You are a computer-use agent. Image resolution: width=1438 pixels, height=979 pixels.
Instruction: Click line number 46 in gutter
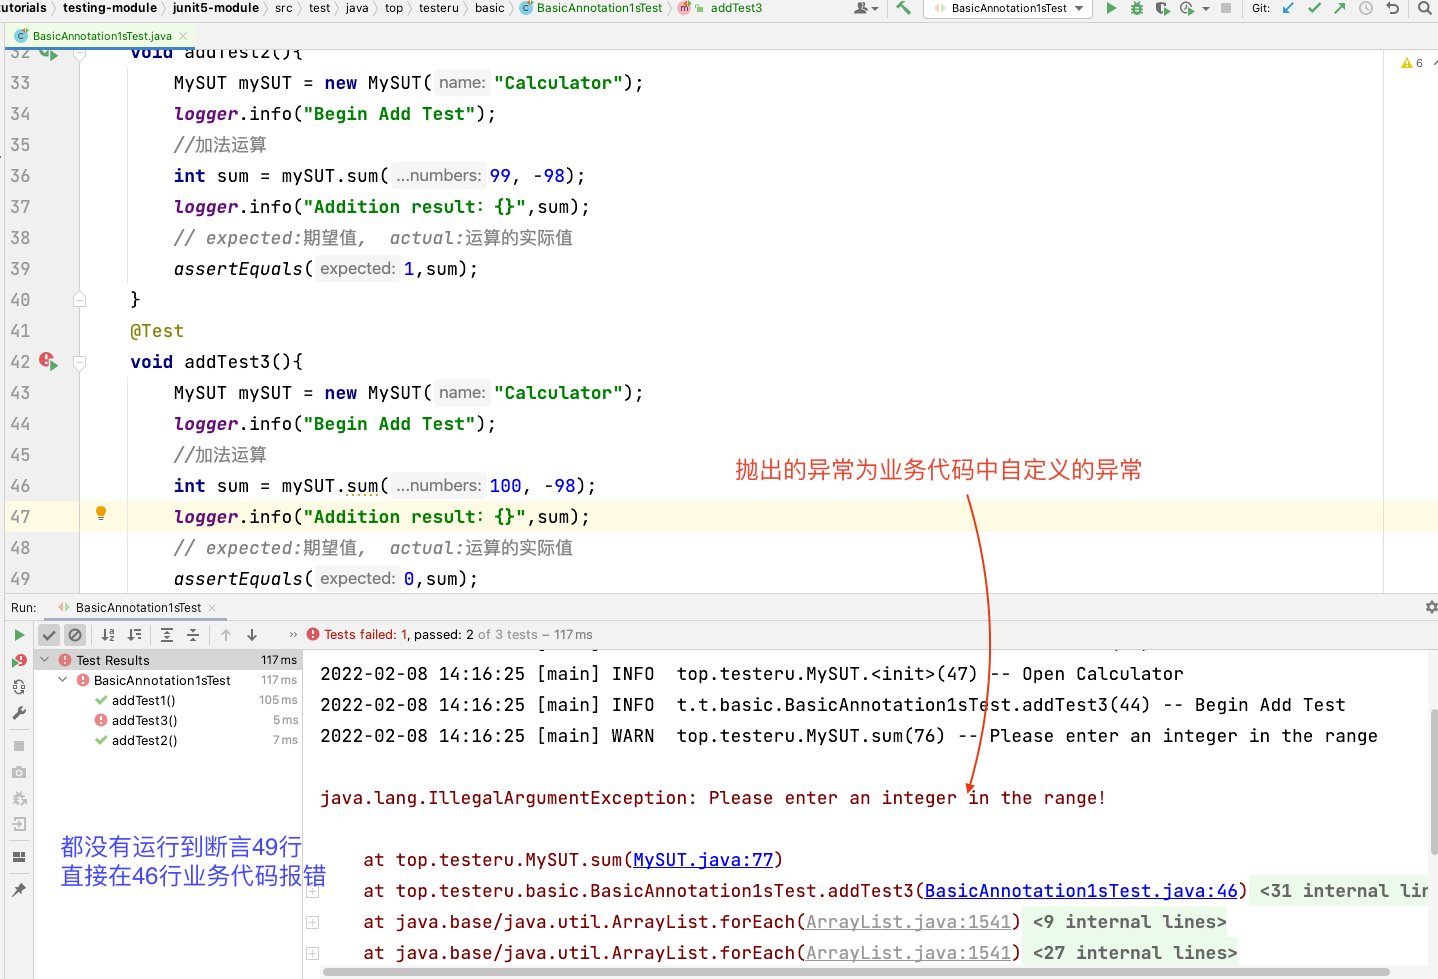coord(20,486)
